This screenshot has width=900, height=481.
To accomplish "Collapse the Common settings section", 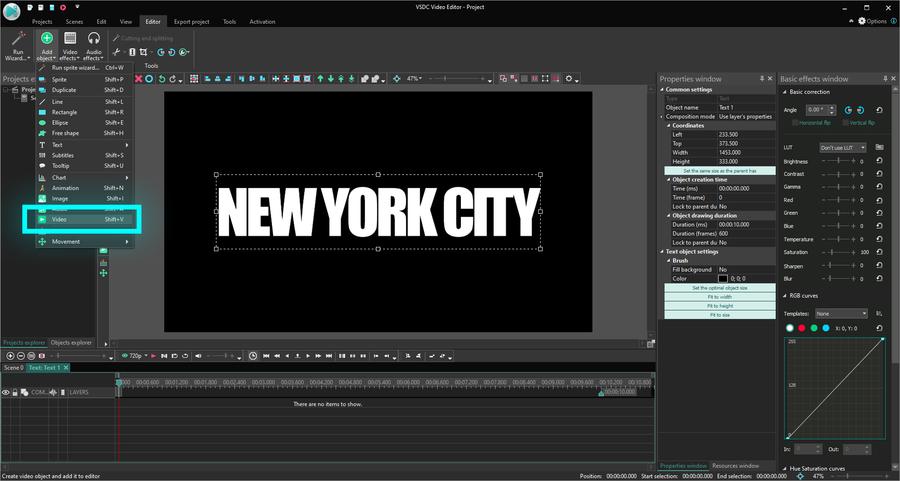I will tap(662, 90).
